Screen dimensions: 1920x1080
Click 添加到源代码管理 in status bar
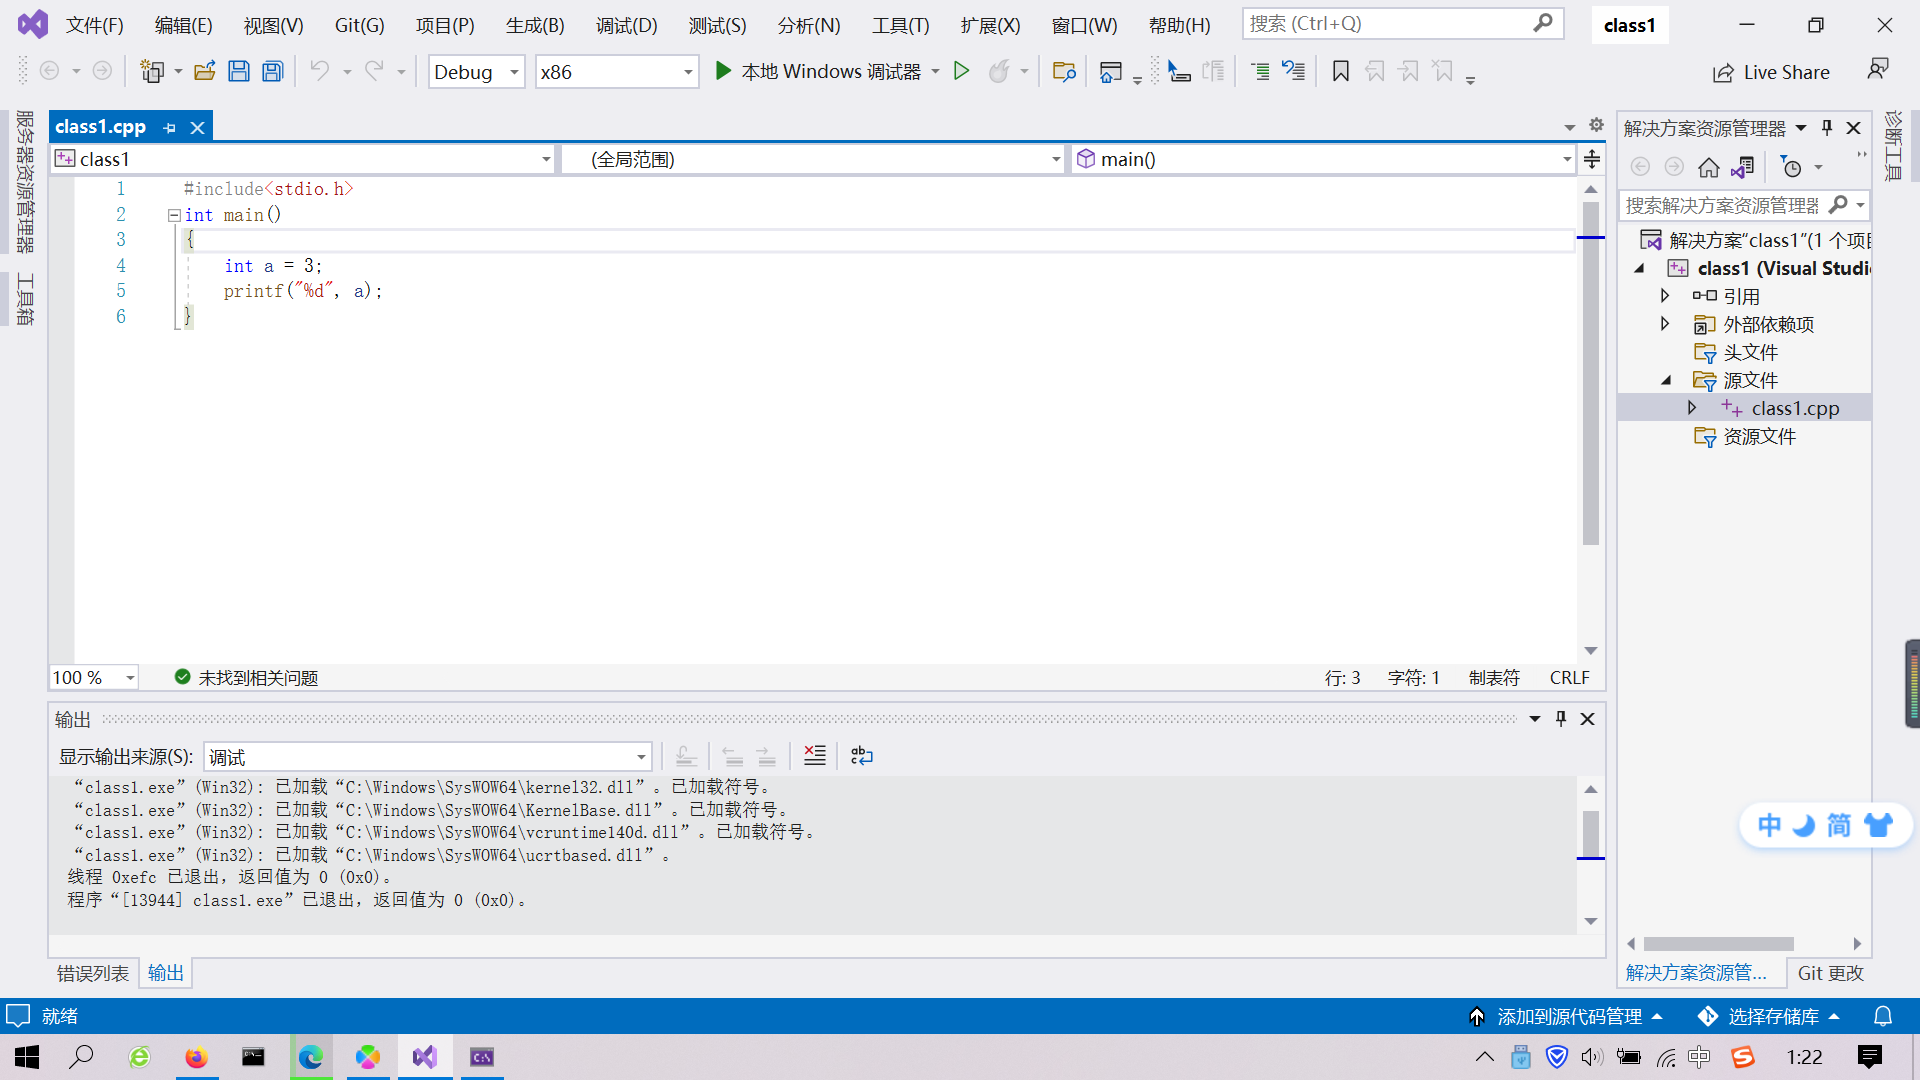coord(1568,1016)
